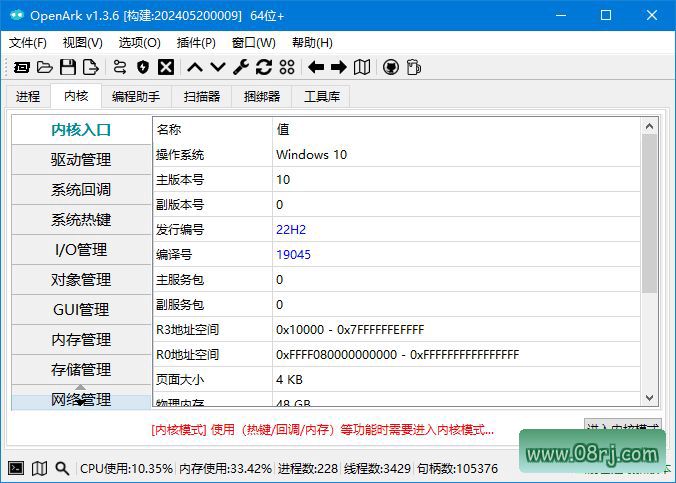Click the up chevron toolbar icon
Viewport: 676px width, 483px height.
click(195, 67)
